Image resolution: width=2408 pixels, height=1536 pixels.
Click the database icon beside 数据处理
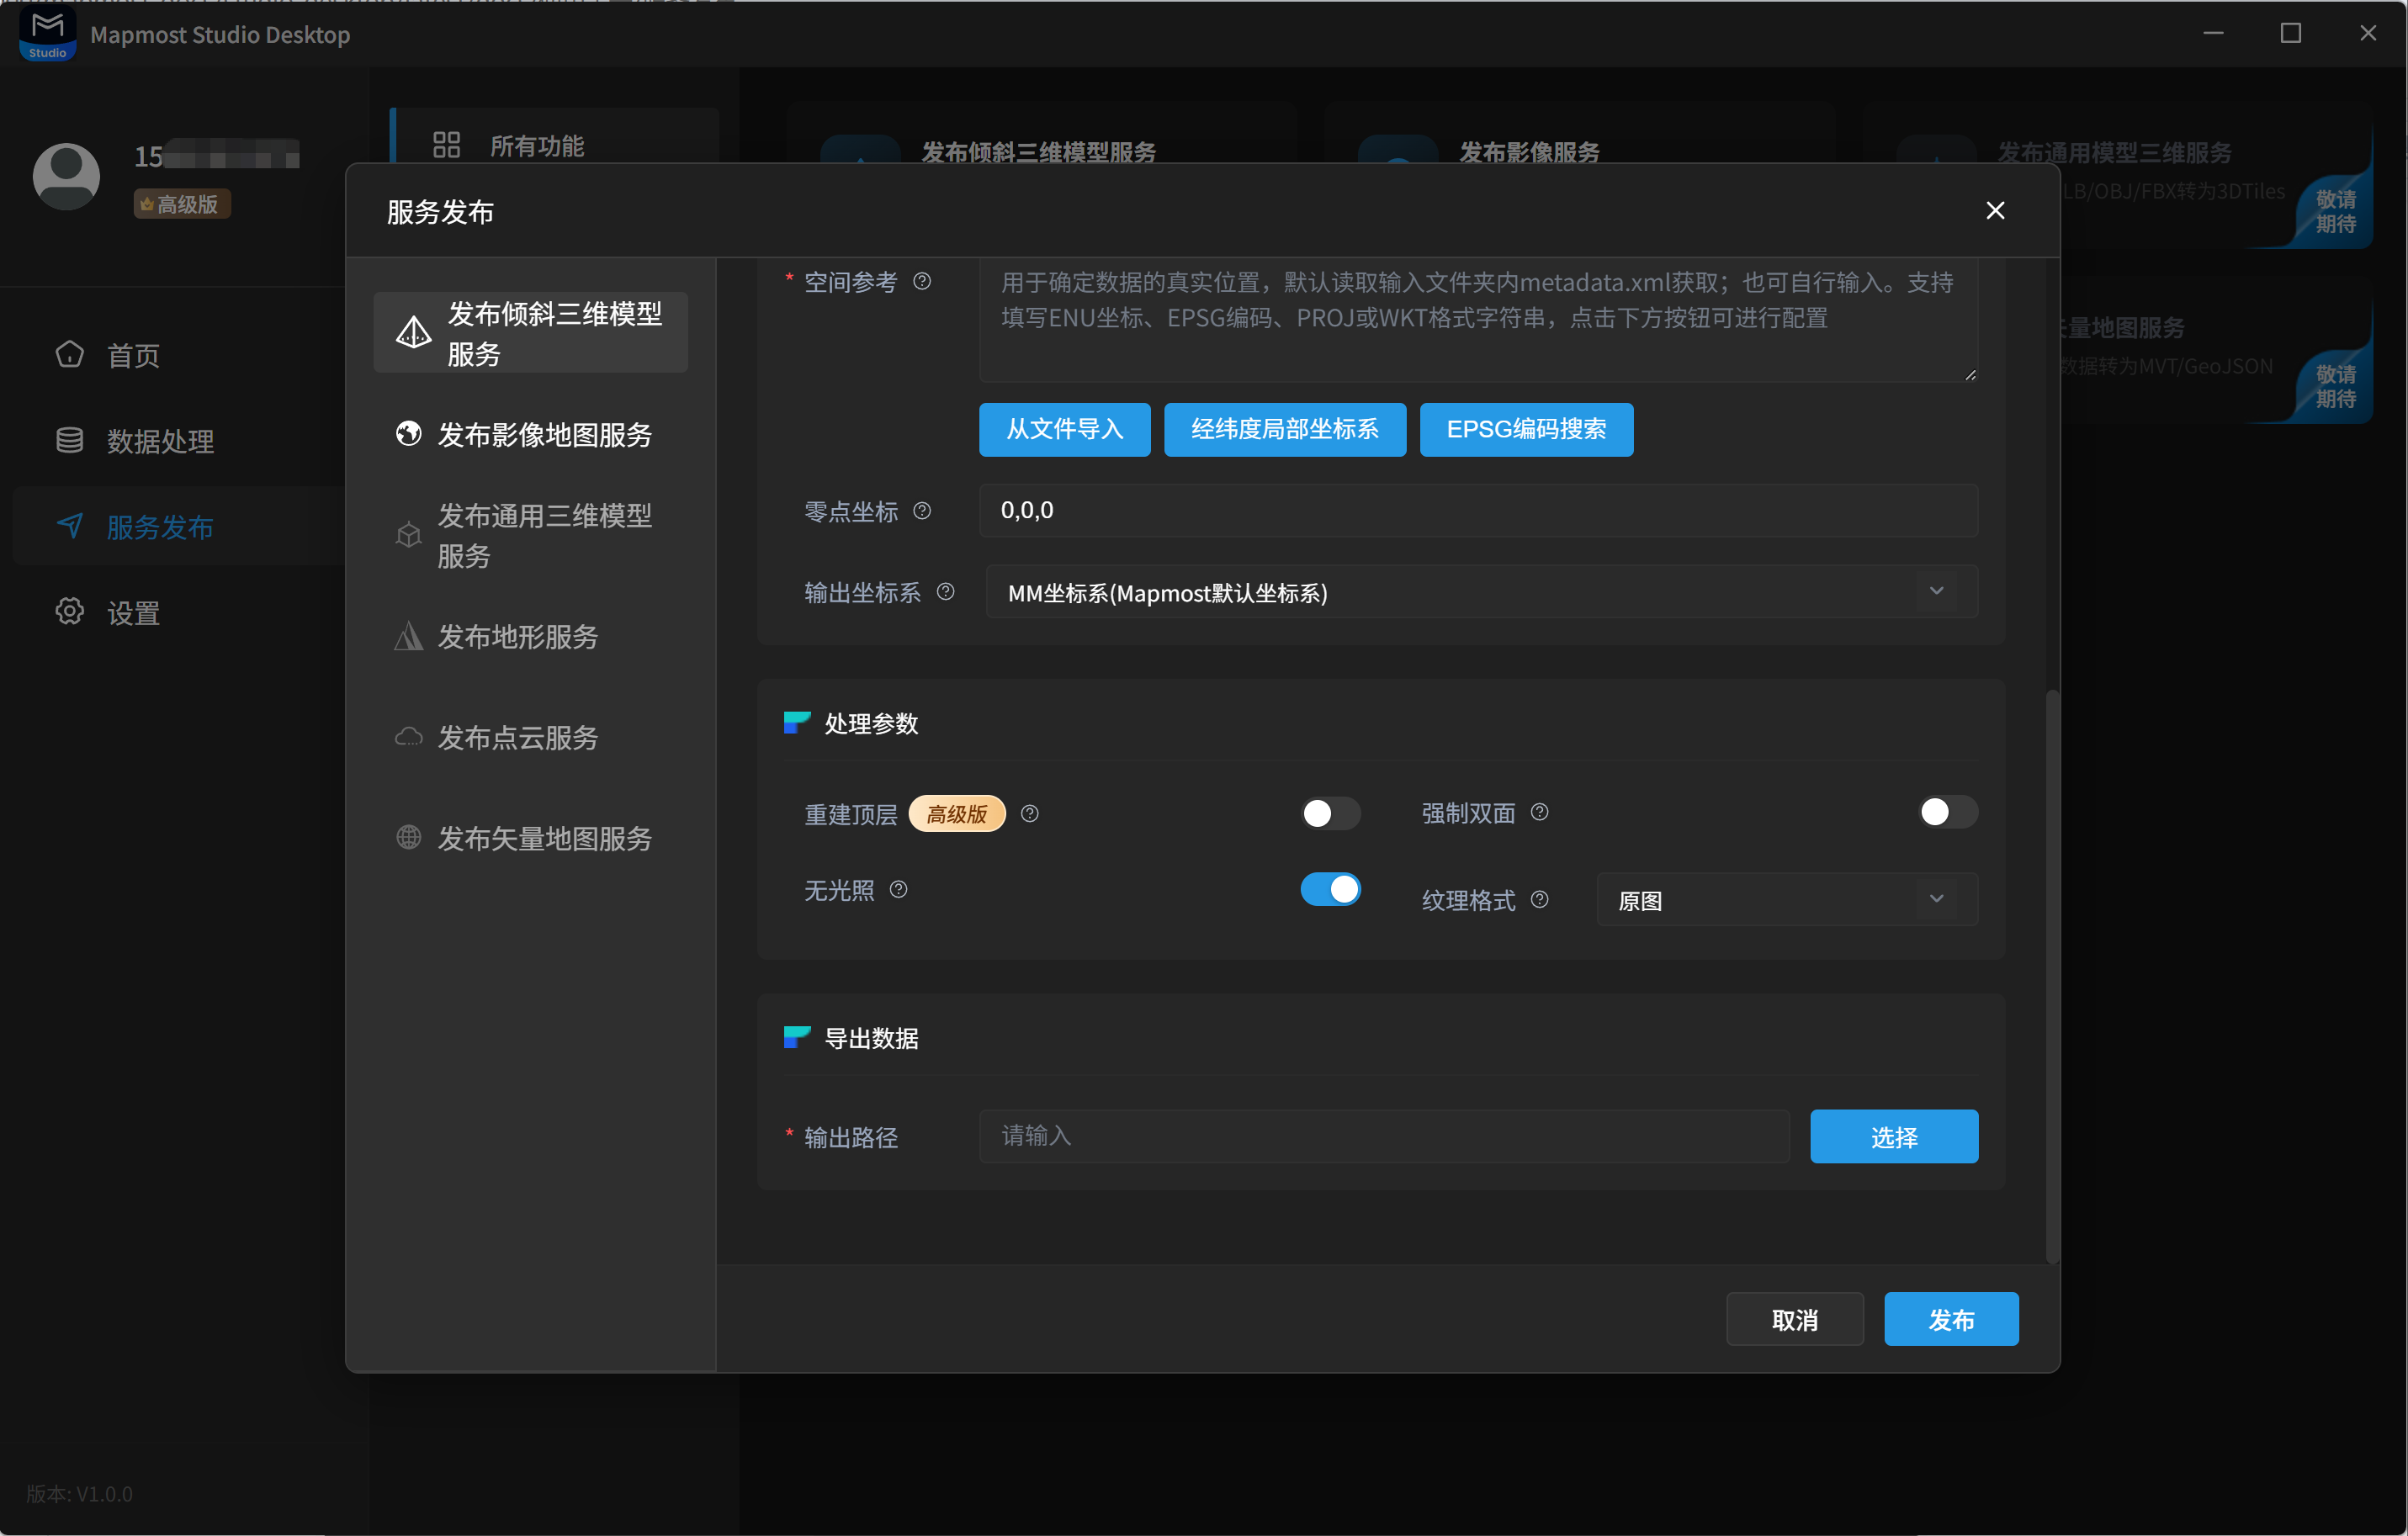[x=70, y=440]
